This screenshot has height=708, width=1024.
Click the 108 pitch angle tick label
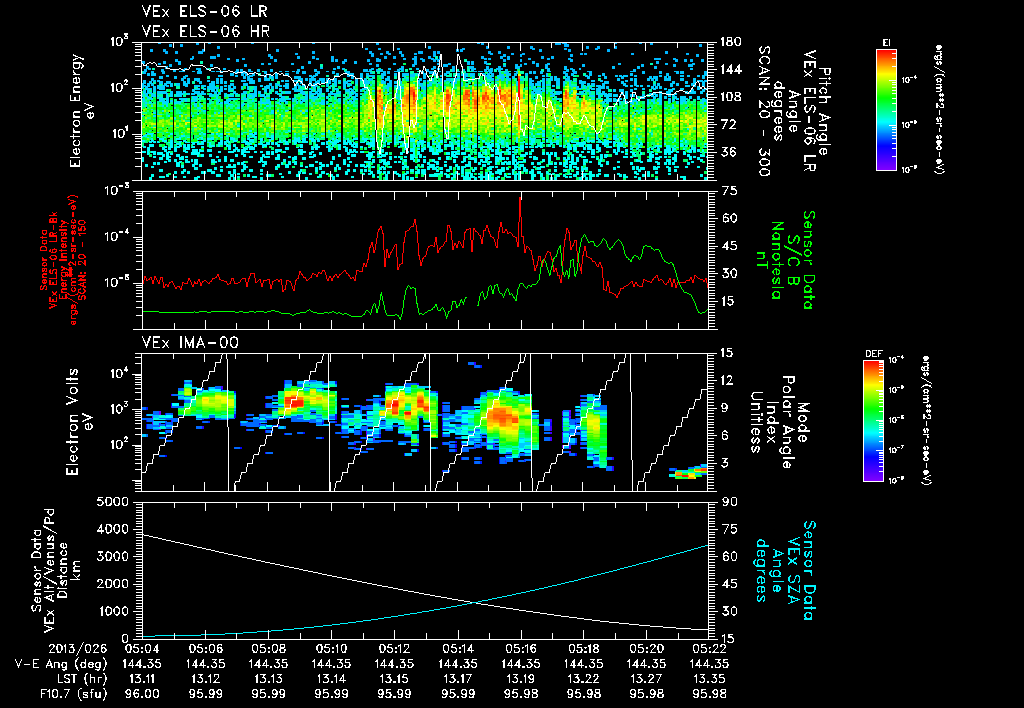tap(731, 97)
